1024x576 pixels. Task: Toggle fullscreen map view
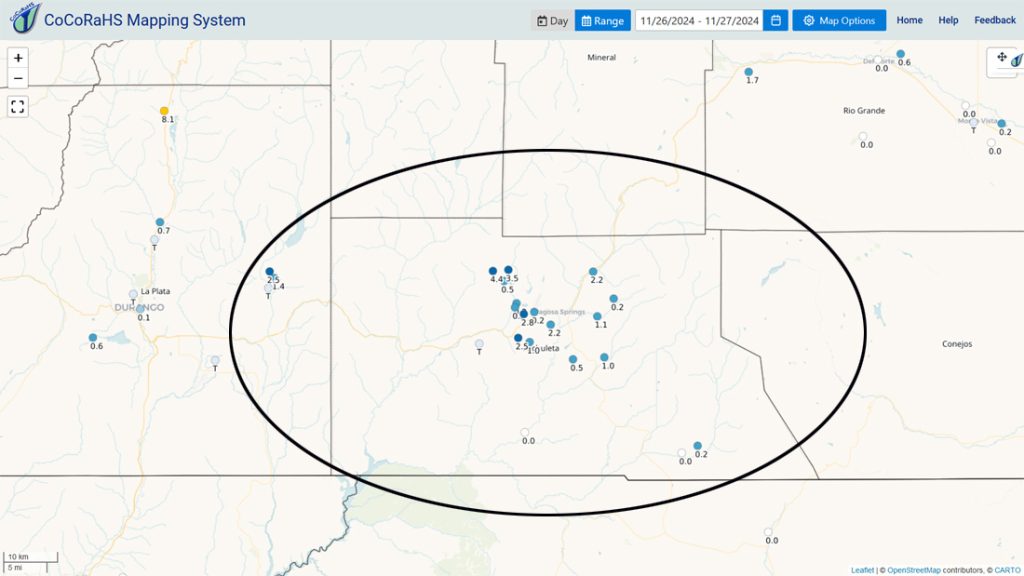[x=18, y=106]
